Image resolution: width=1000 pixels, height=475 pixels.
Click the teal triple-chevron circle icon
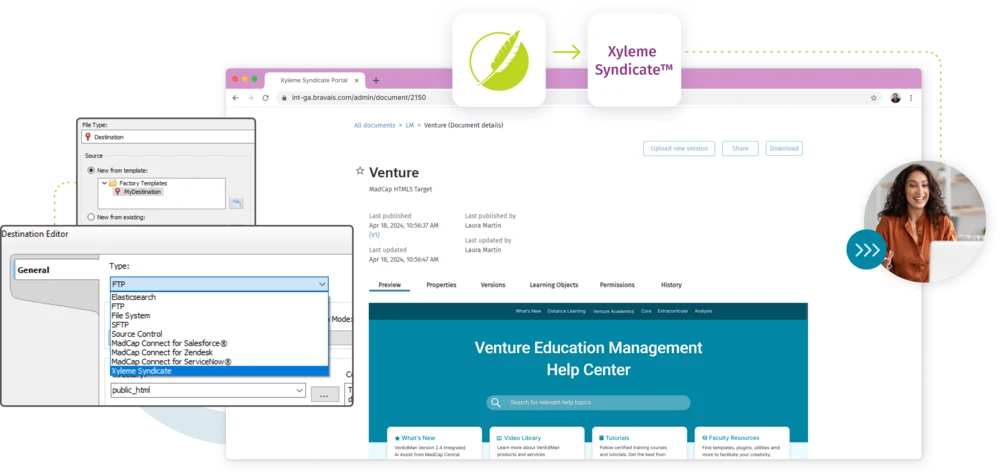[867, 249]
